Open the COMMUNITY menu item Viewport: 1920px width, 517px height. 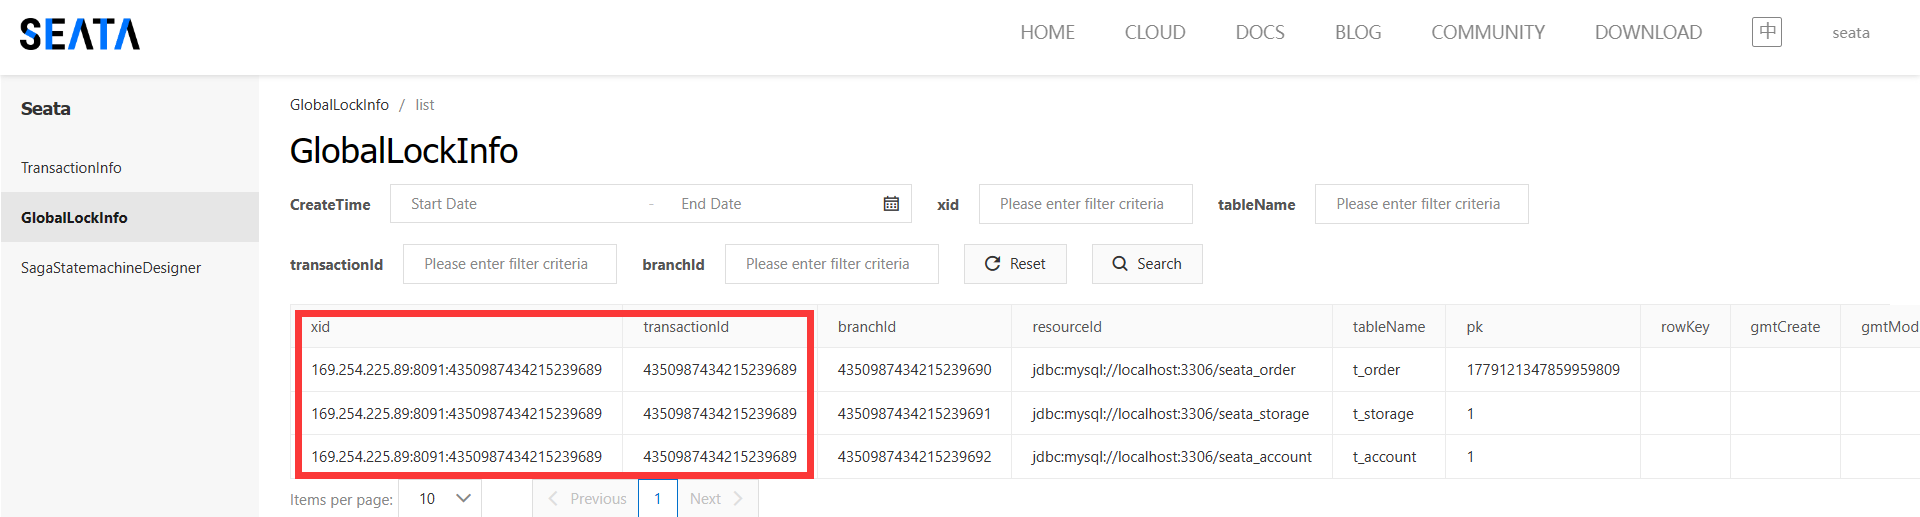[x=1488, y=33]
